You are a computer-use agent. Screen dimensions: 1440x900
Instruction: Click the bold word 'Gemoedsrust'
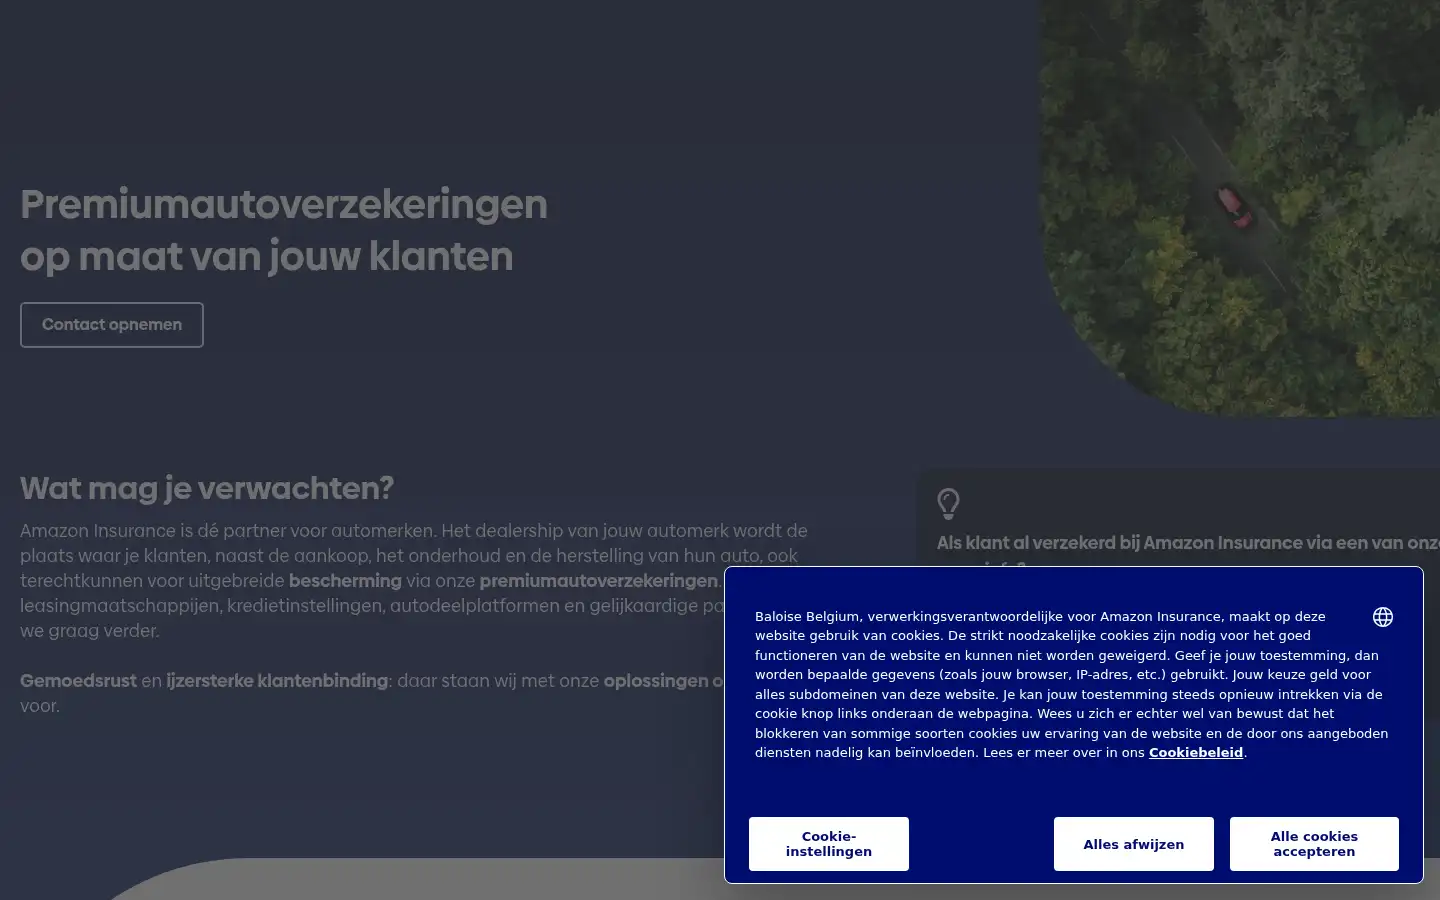coord(78,681)
